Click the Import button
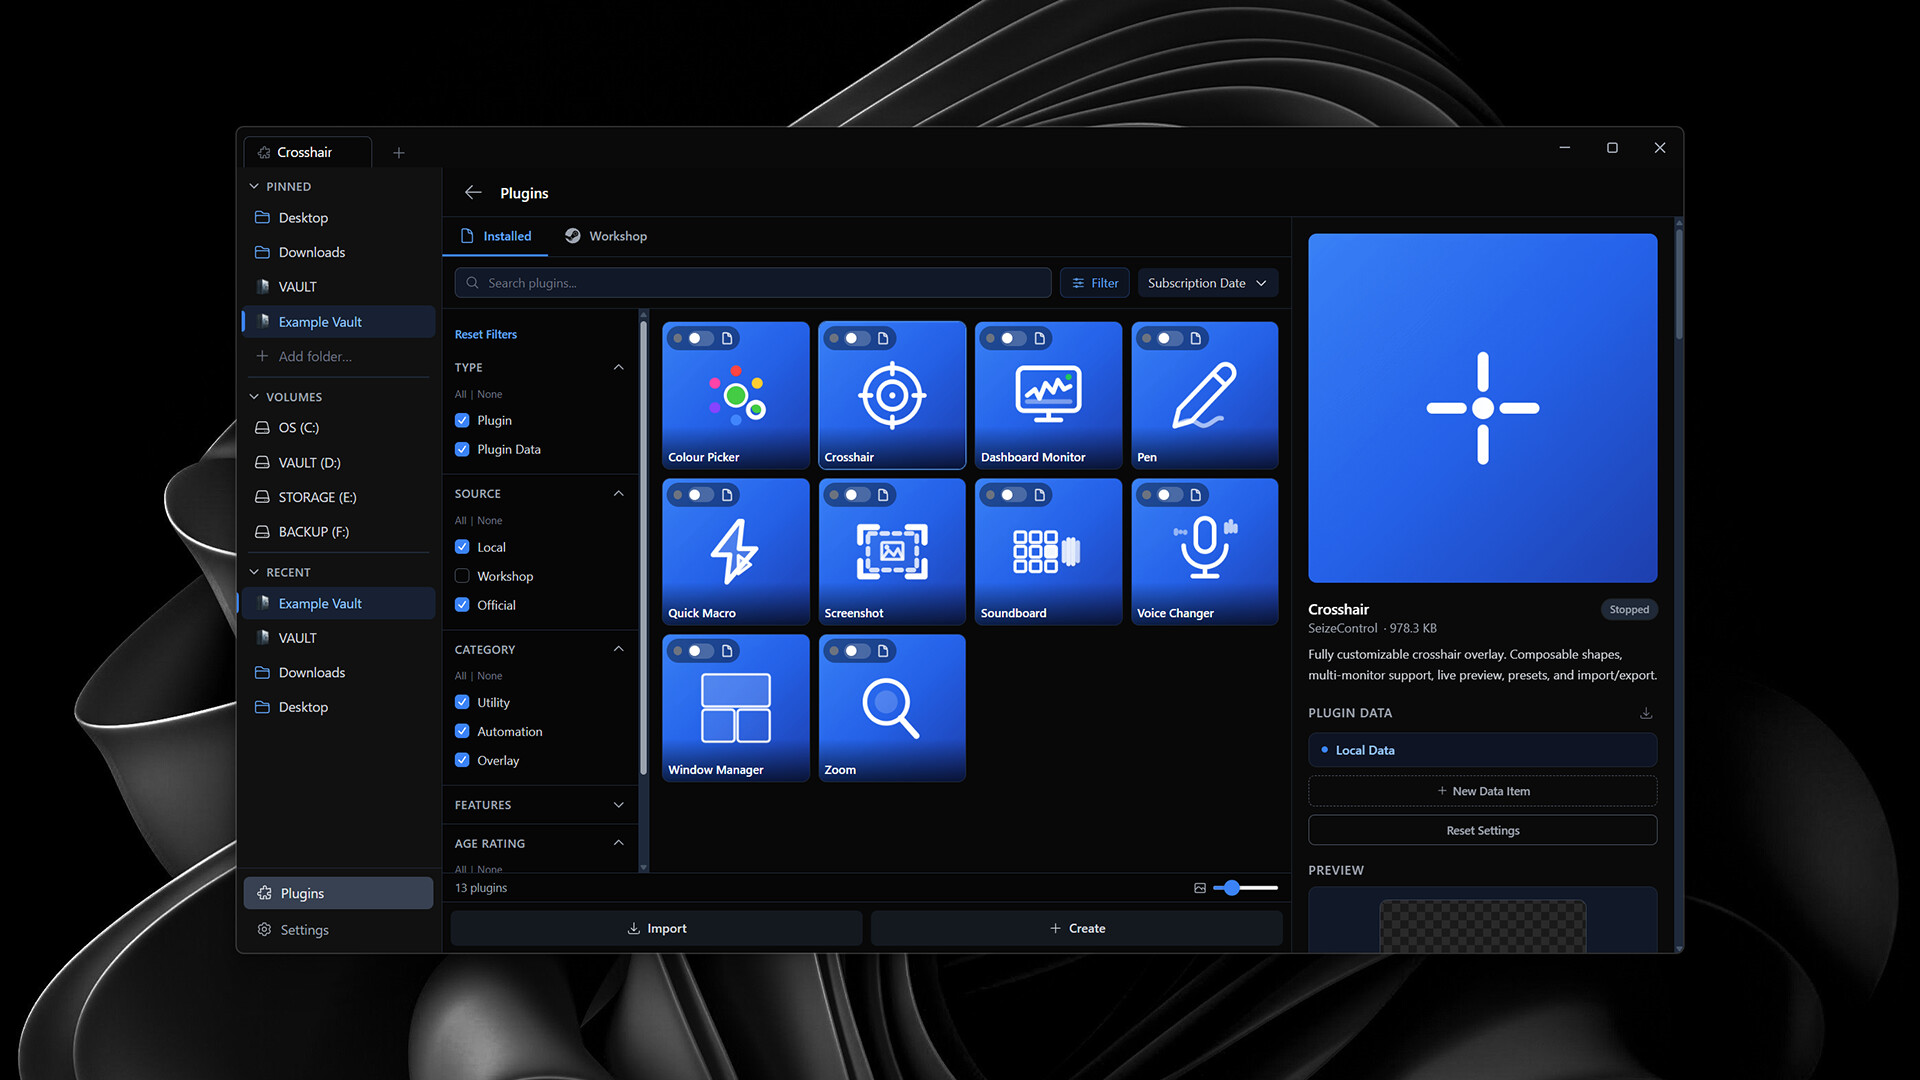Image resolution: width=1920 pixels, height=1080 pixels. [656, 928]
